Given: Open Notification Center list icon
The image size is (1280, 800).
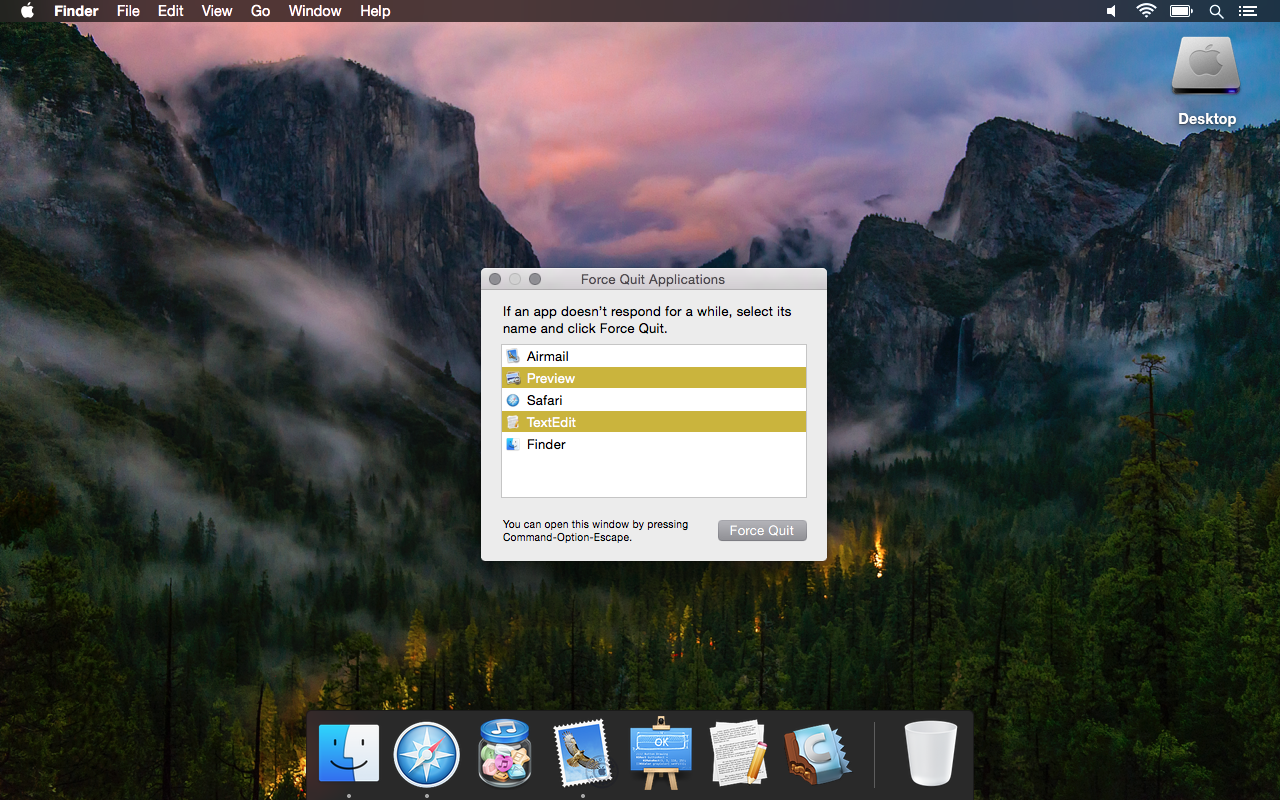Looking at the screenshot, I should point(1247,11).
